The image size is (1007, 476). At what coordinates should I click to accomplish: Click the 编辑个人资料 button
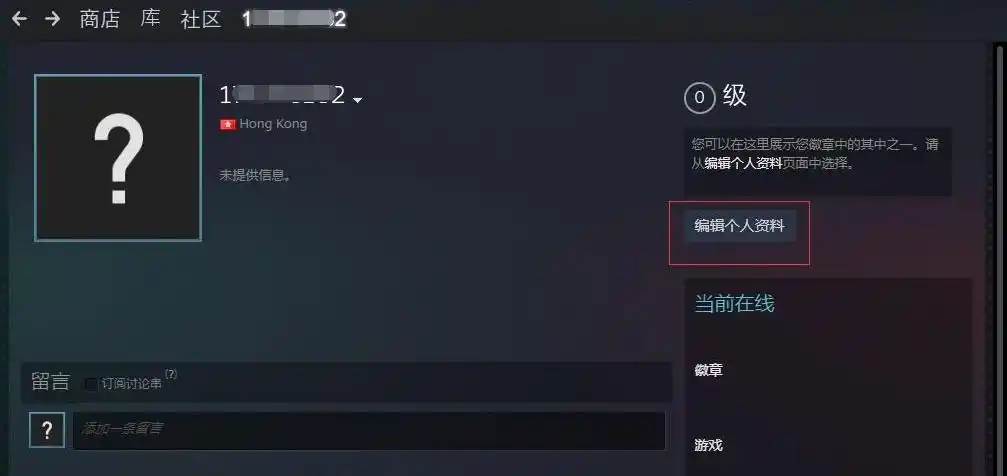tap(740, 226)
